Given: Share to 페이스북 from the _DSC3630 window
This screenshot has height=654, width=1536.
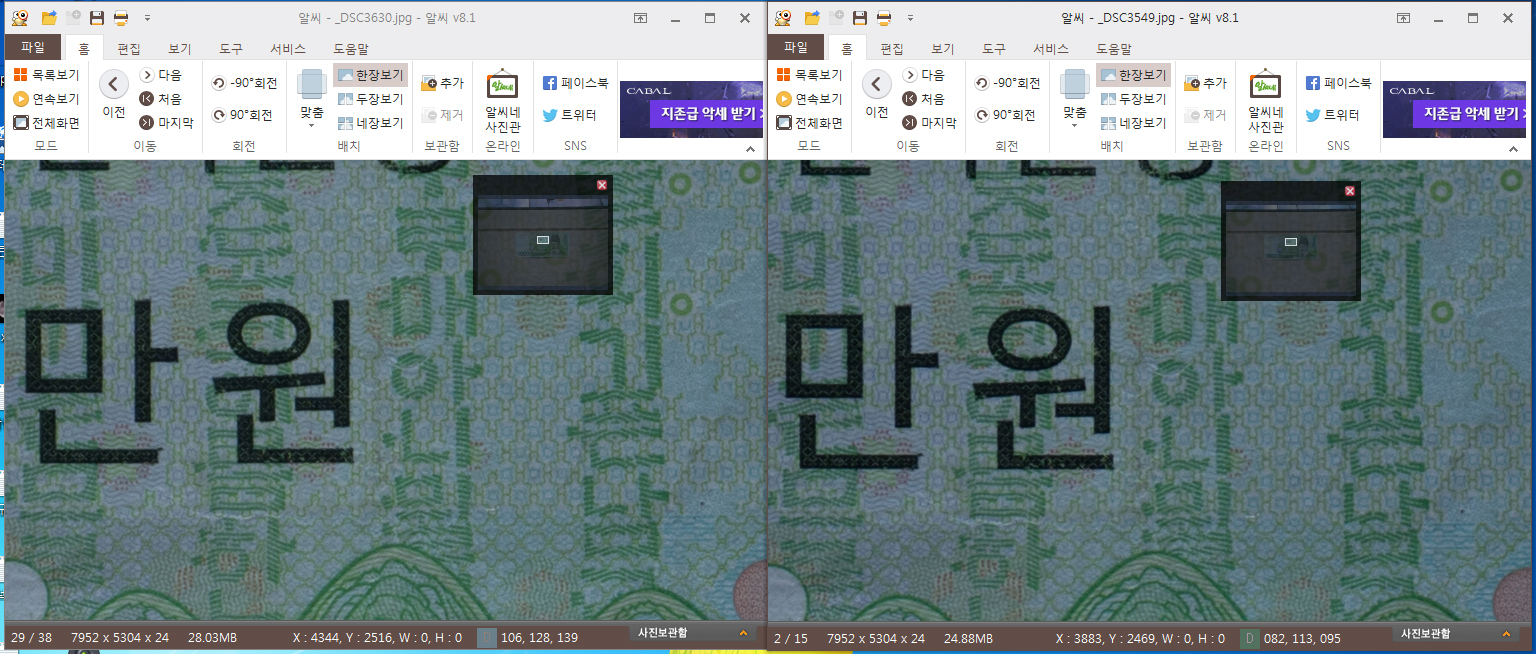Looking at the screenshot, I should point(575,84).
